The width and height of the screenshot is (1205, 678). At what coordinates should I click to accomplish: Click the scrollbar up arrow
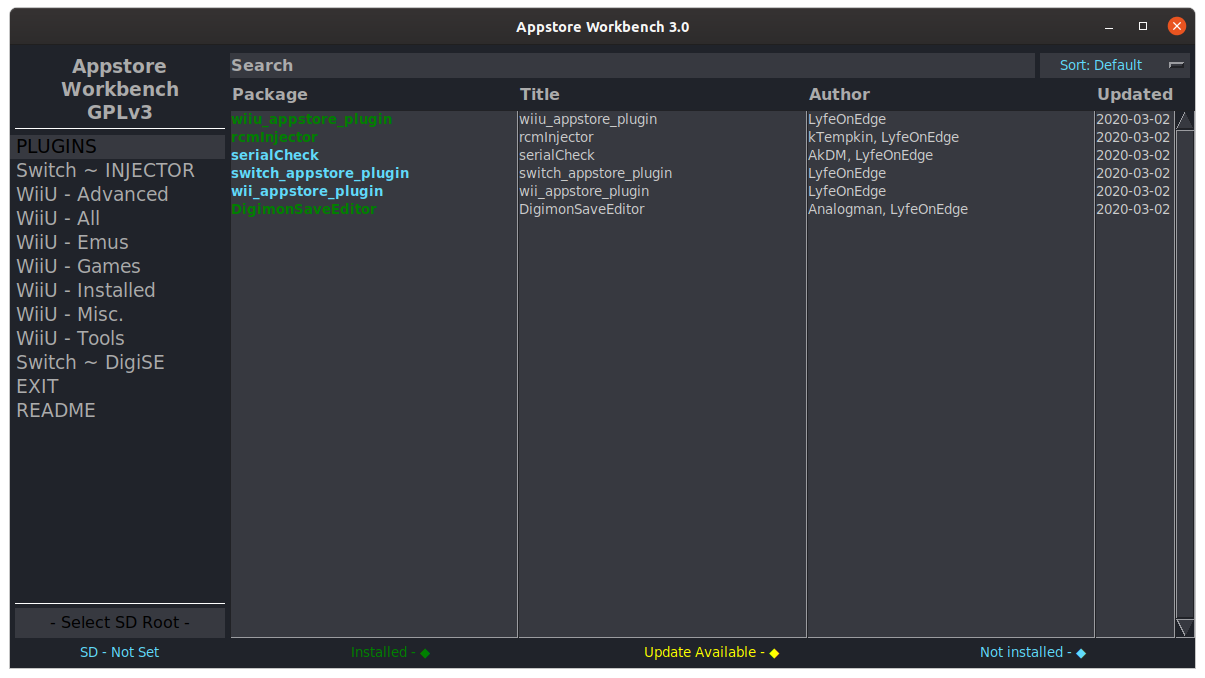pyautogui.click(x=1185, y=120)
